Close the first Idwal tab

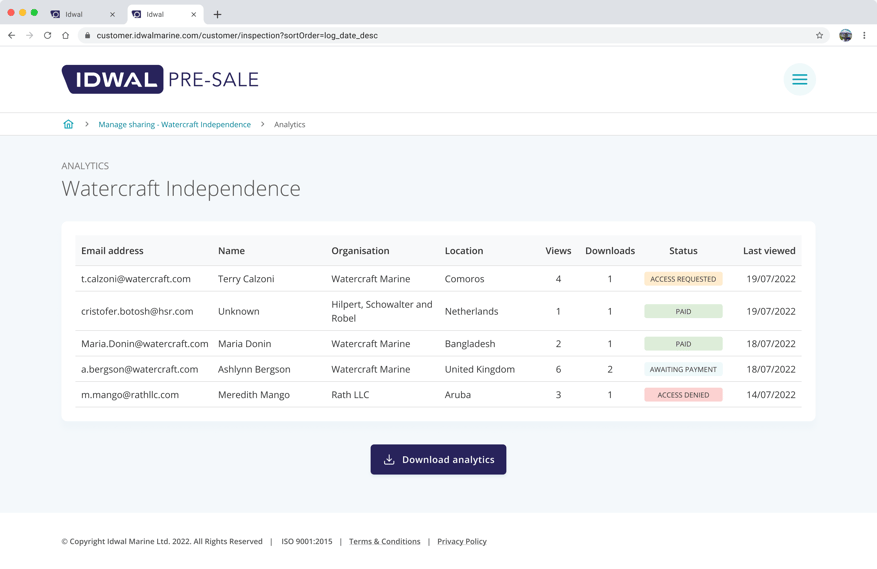(x=112, y=15)
